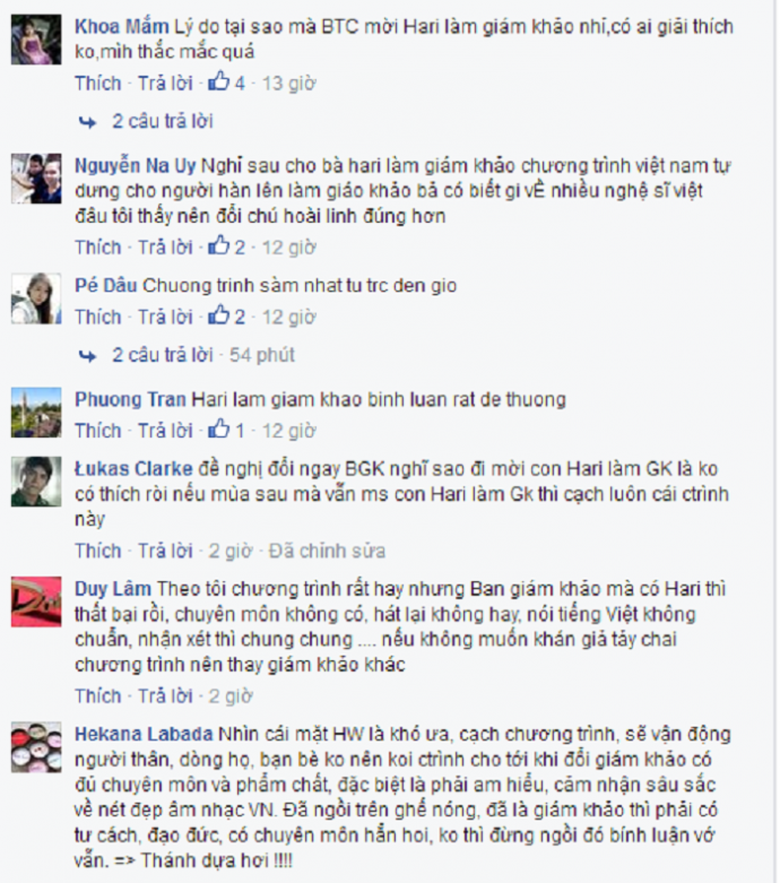Click thumbs-up icon on Phuong Tran comment
This screenshot has height=883, width=780.
(219, 429)
